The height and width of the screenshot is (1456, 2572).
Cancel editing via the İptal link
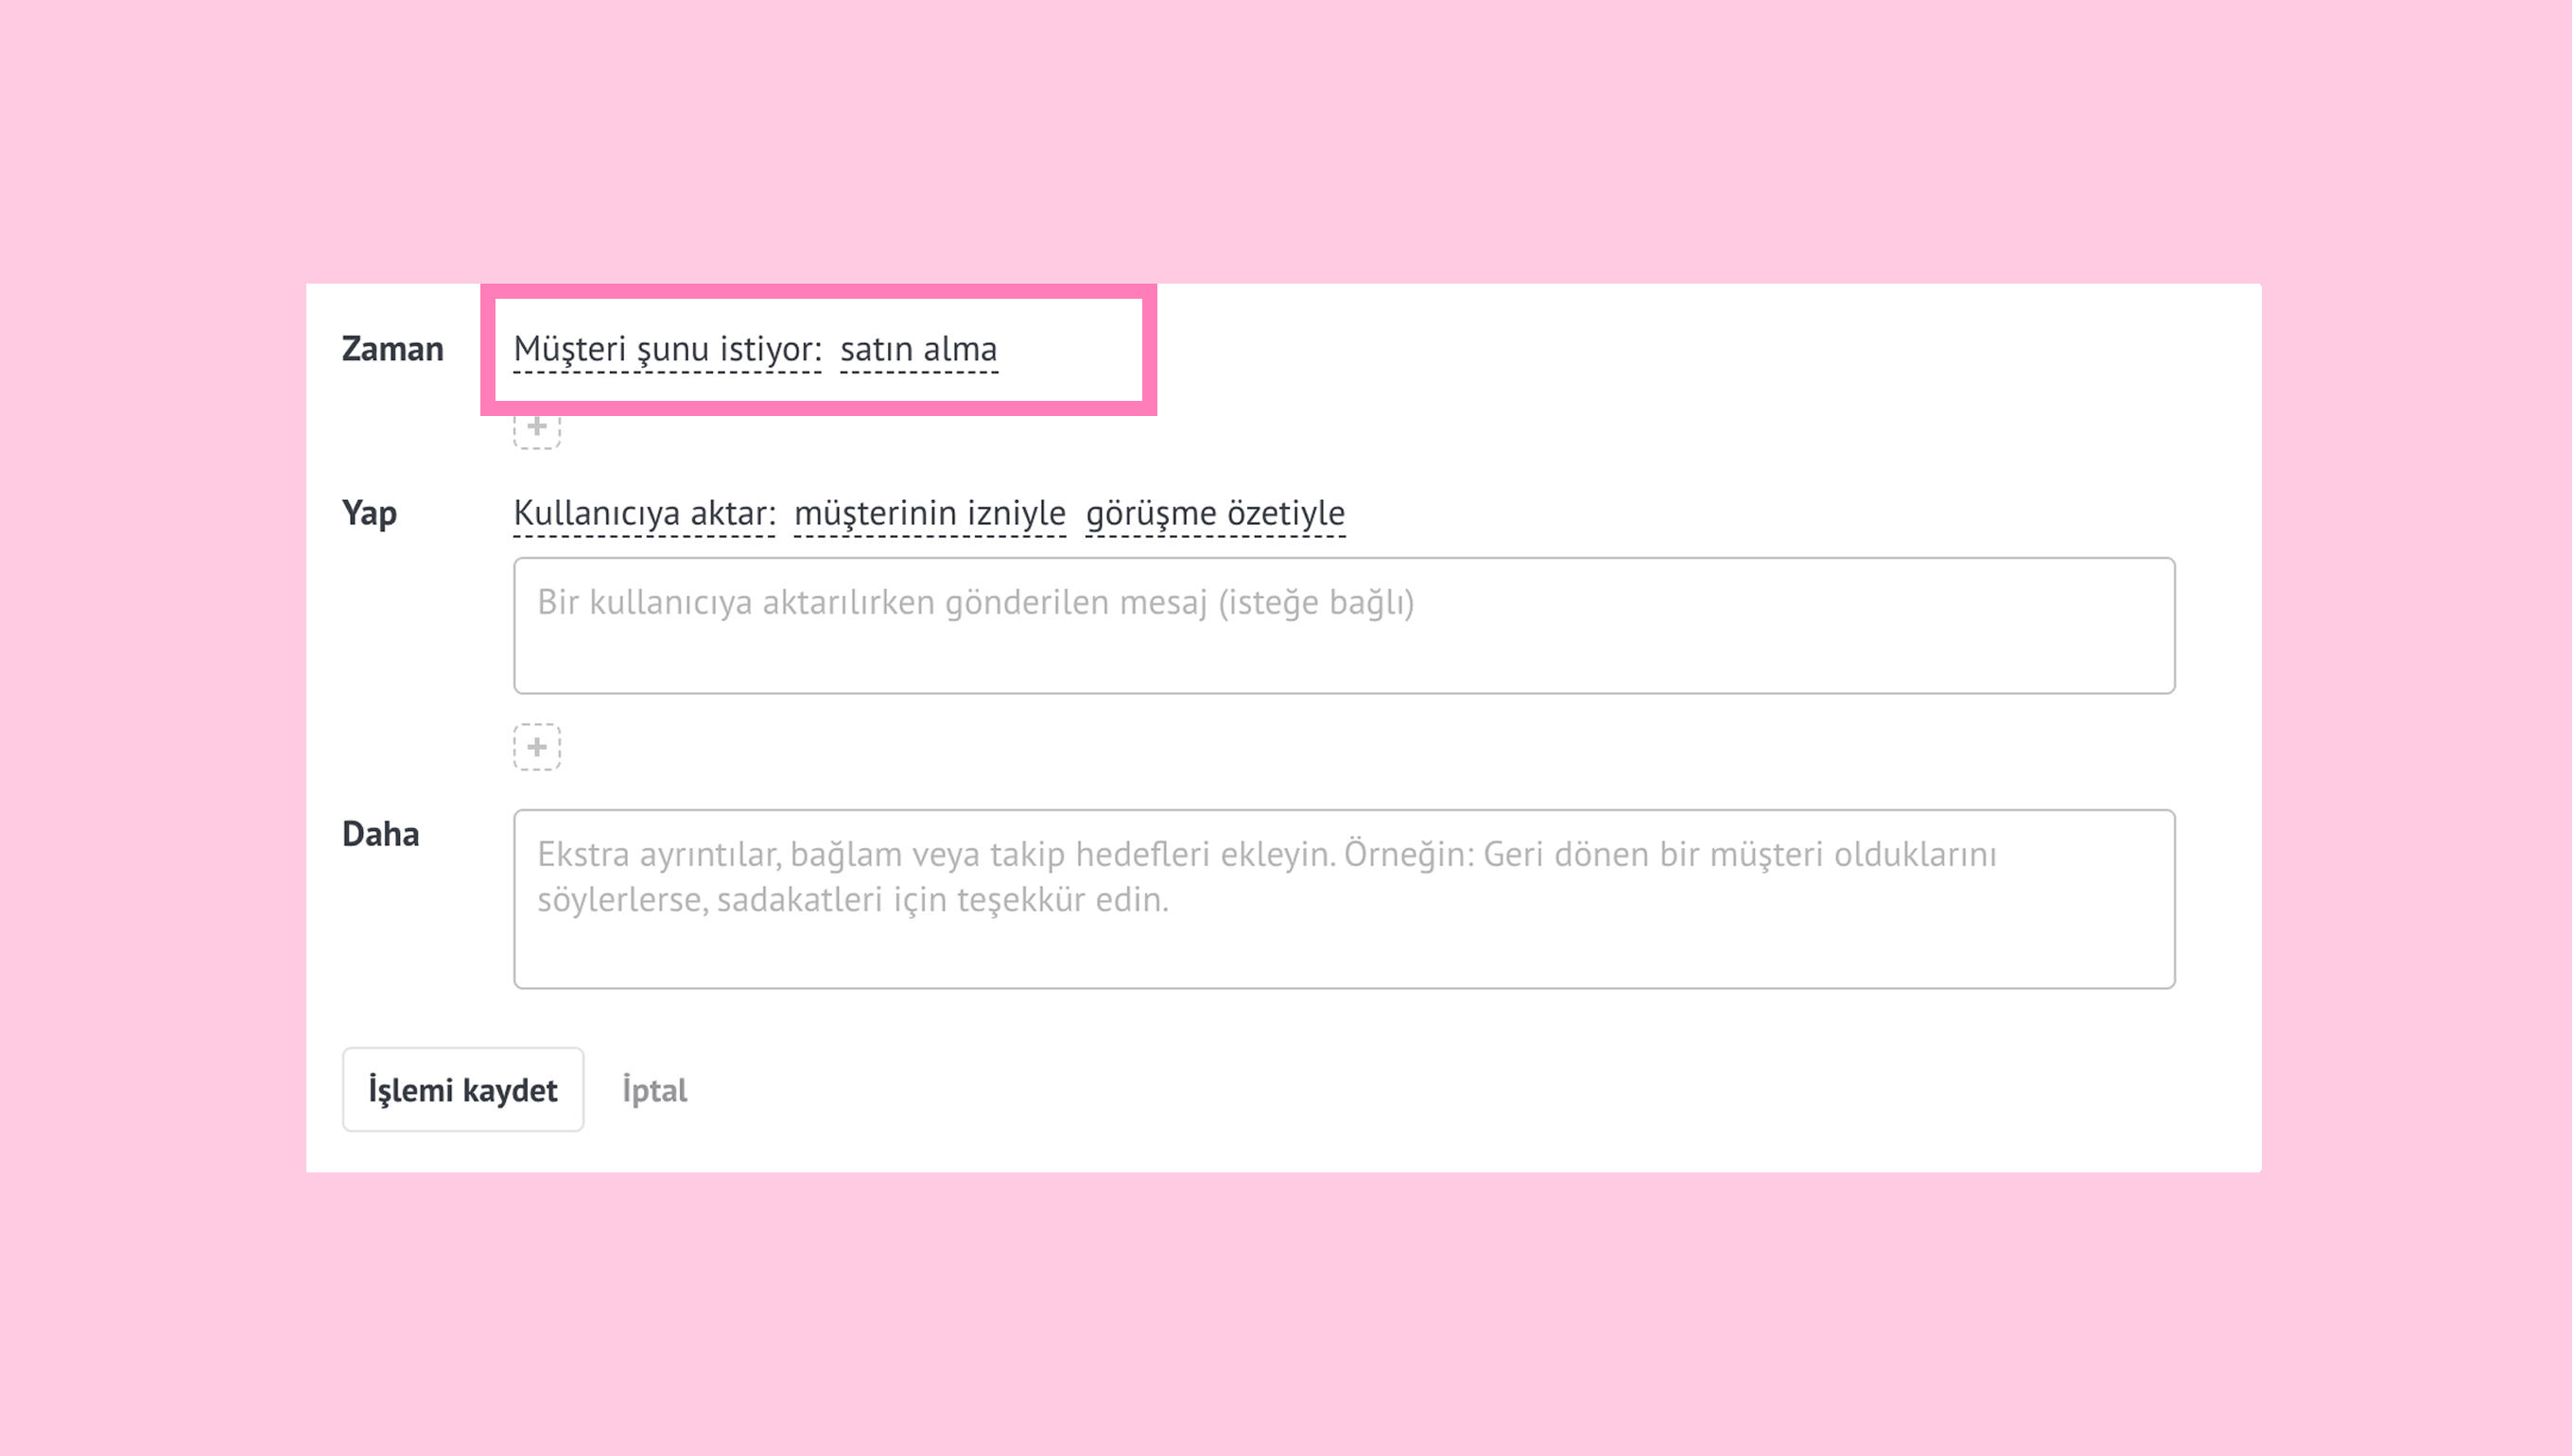pos(654,1090)
